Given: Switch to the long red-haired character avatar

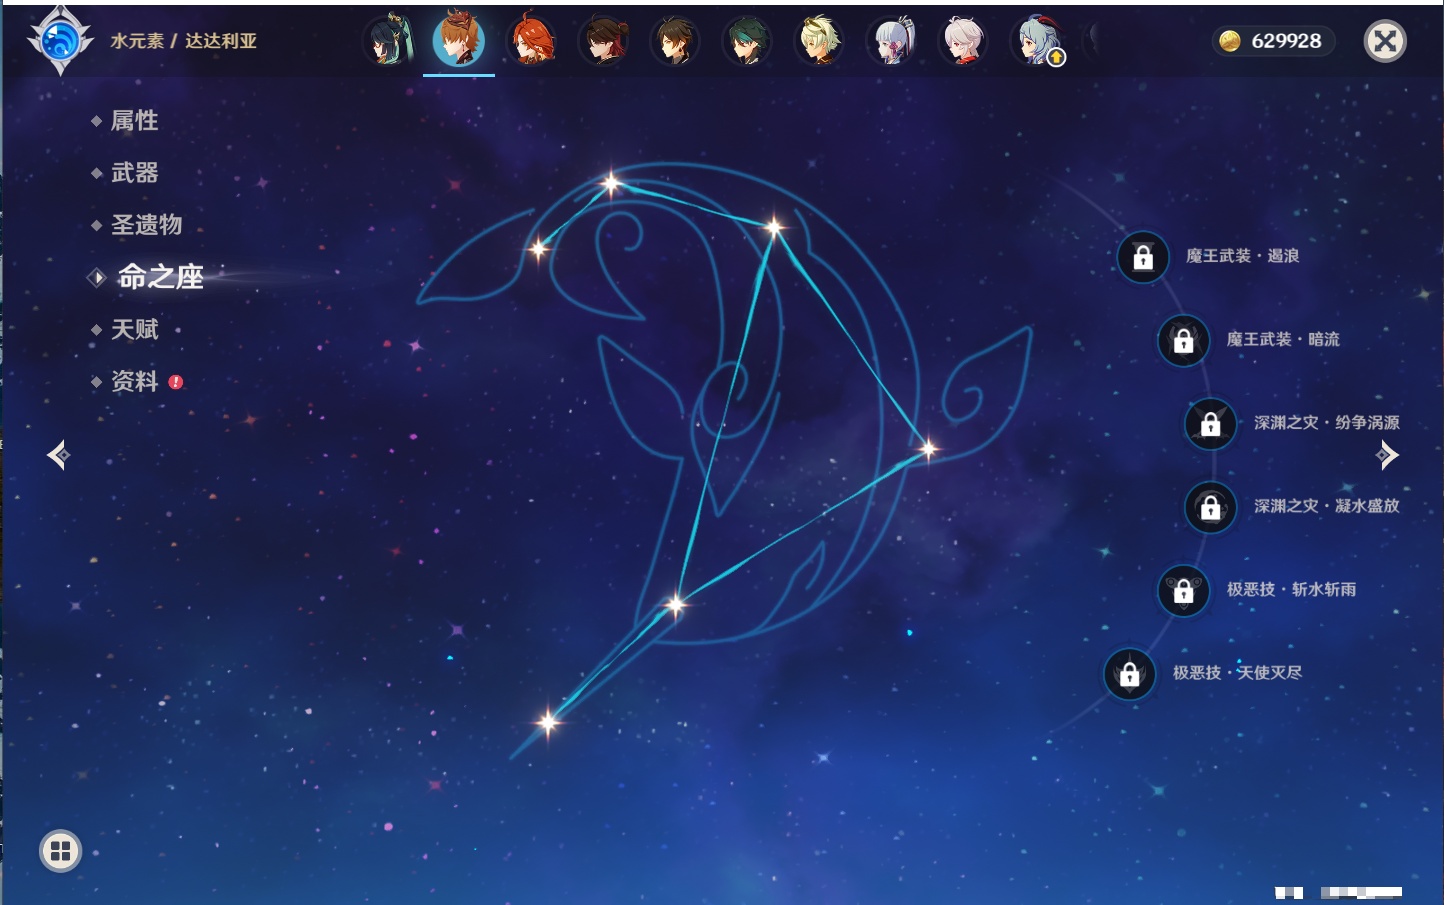Looking at the screenshot, I should [x=532, y=41].
